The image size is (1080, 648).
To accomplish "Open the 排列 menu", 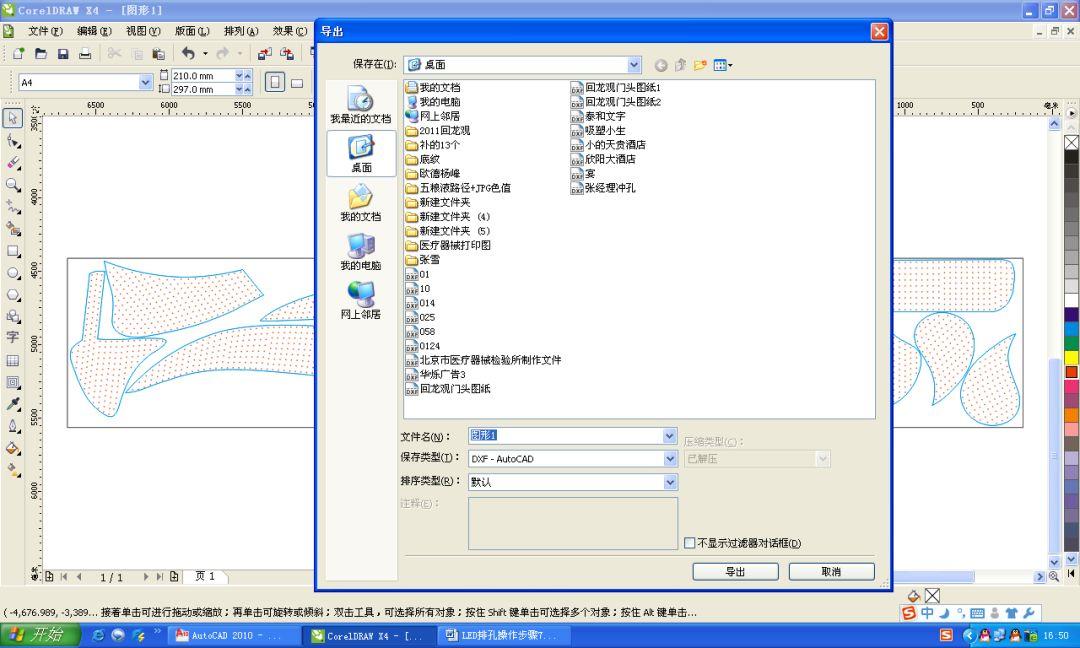I will (241, 31).
